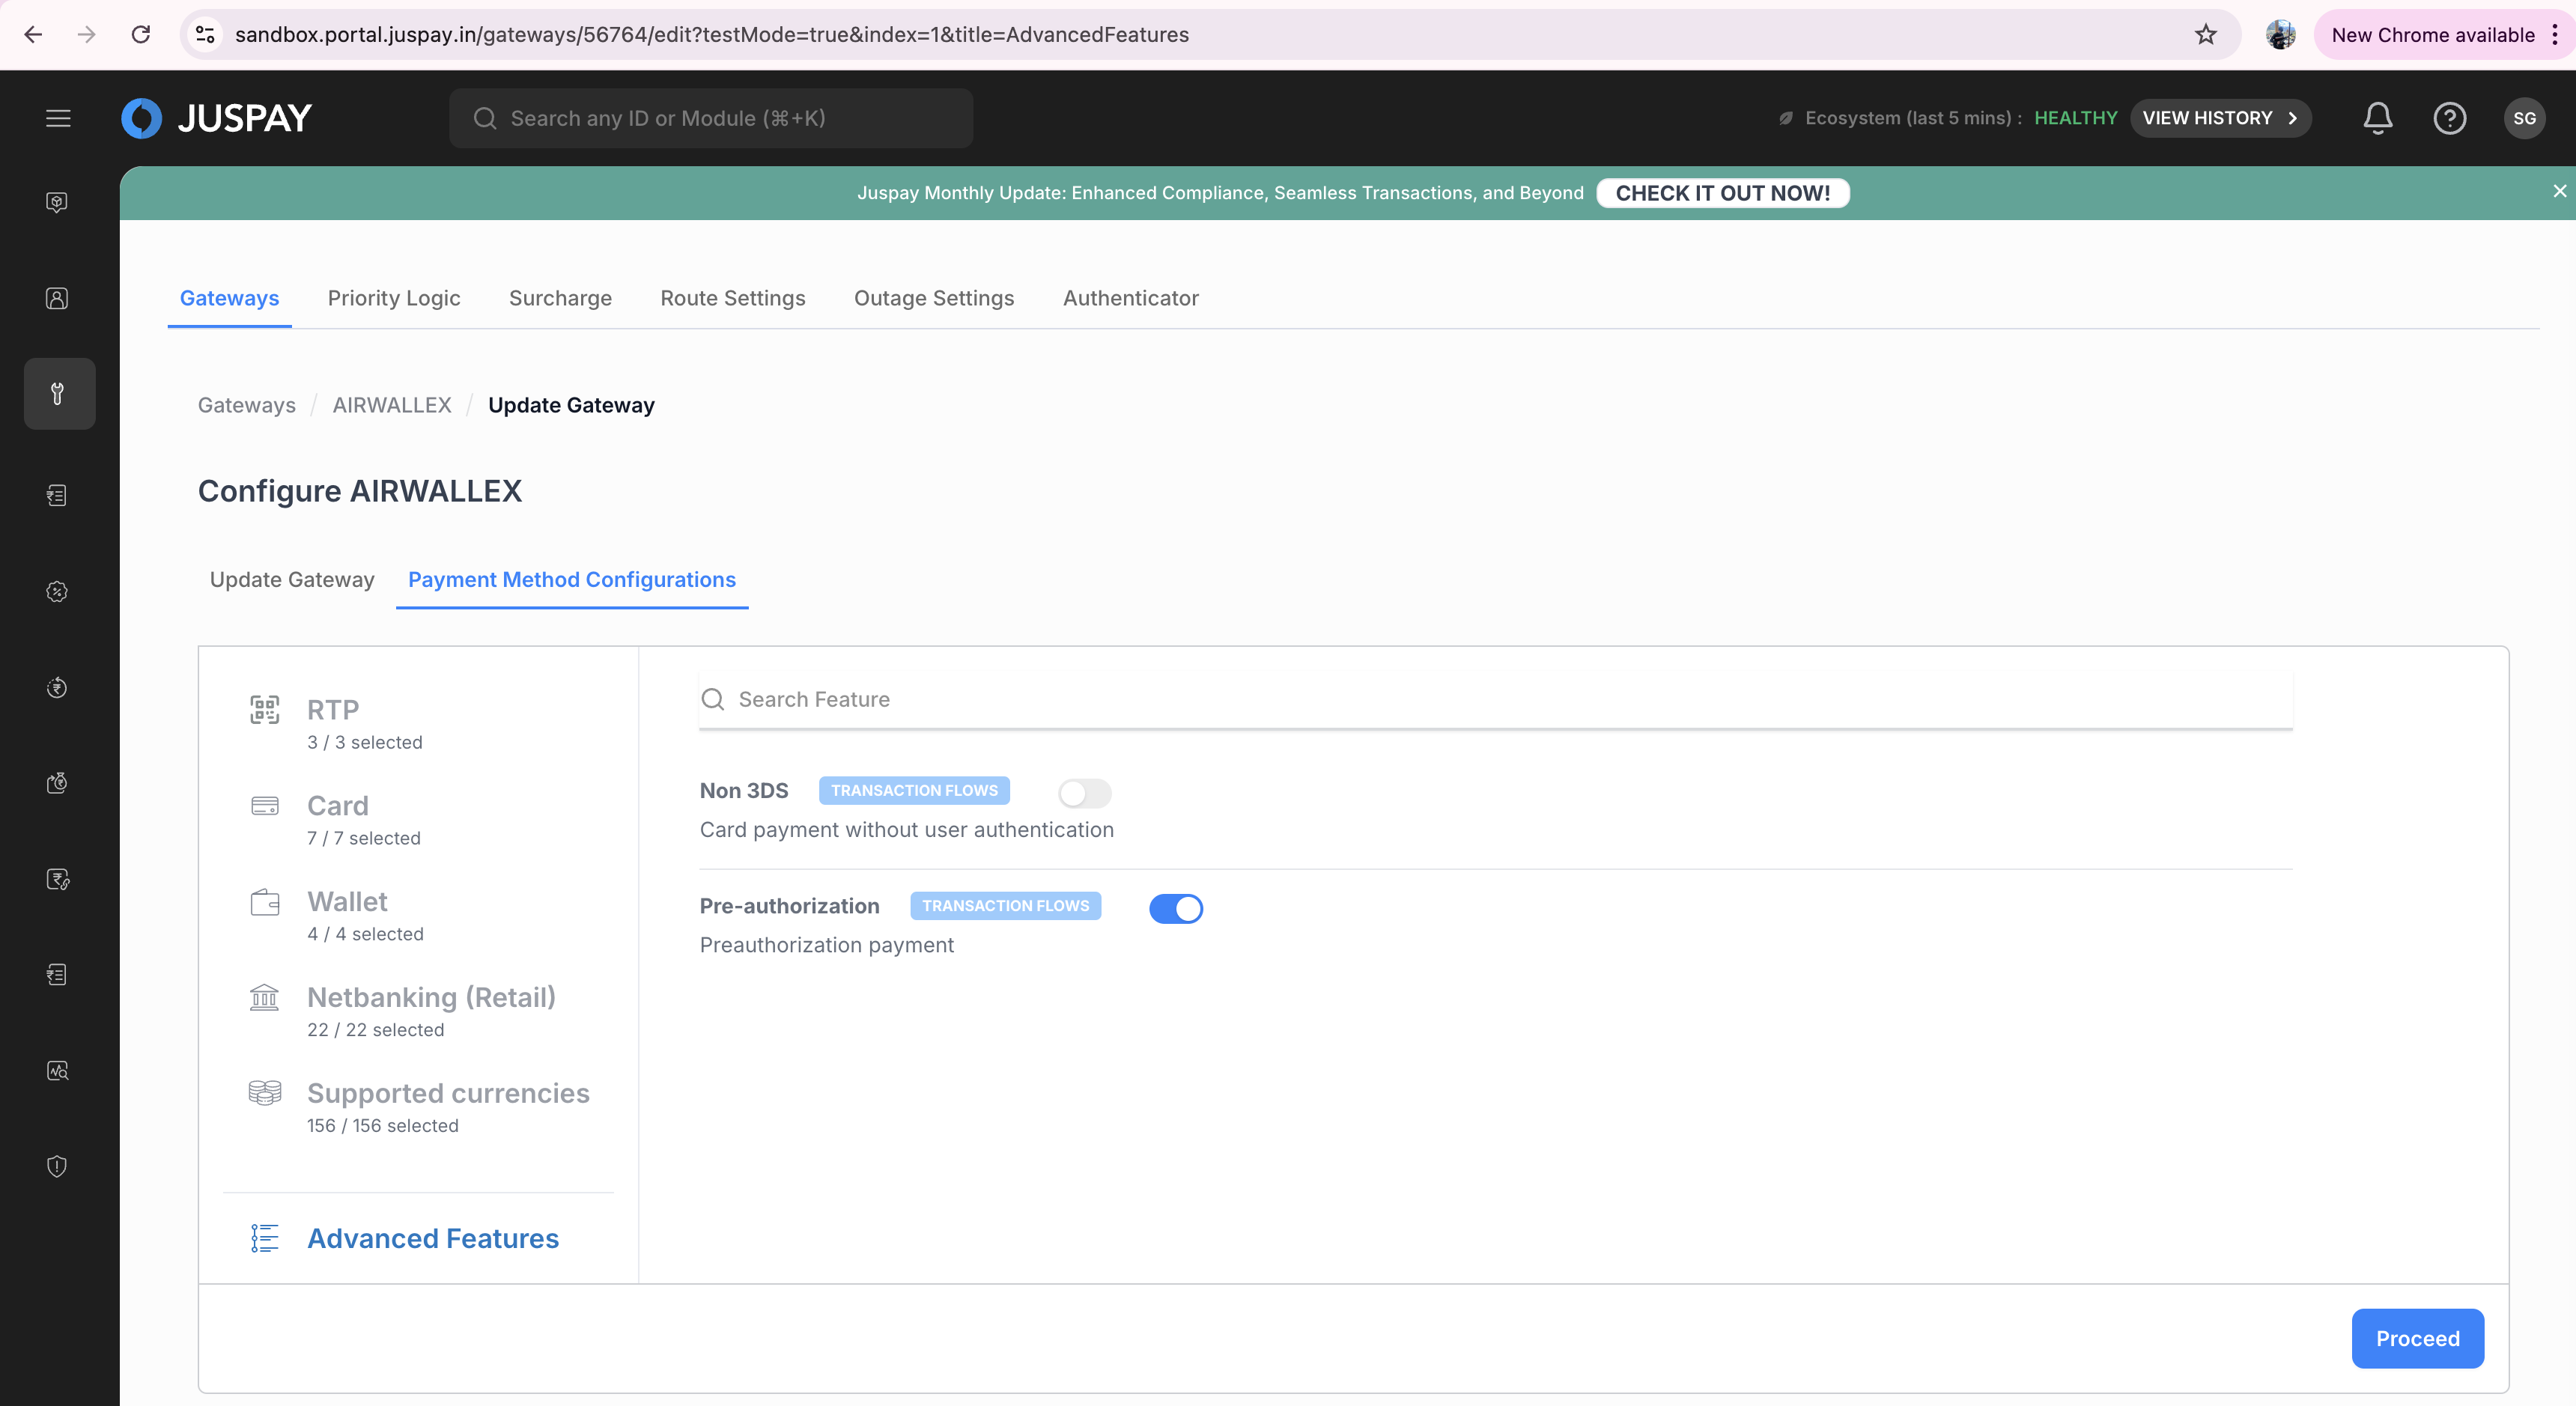Open the help question mark icon
The height and width of the screenshot is (1406, 2576).
click(x=2449, y=118)
